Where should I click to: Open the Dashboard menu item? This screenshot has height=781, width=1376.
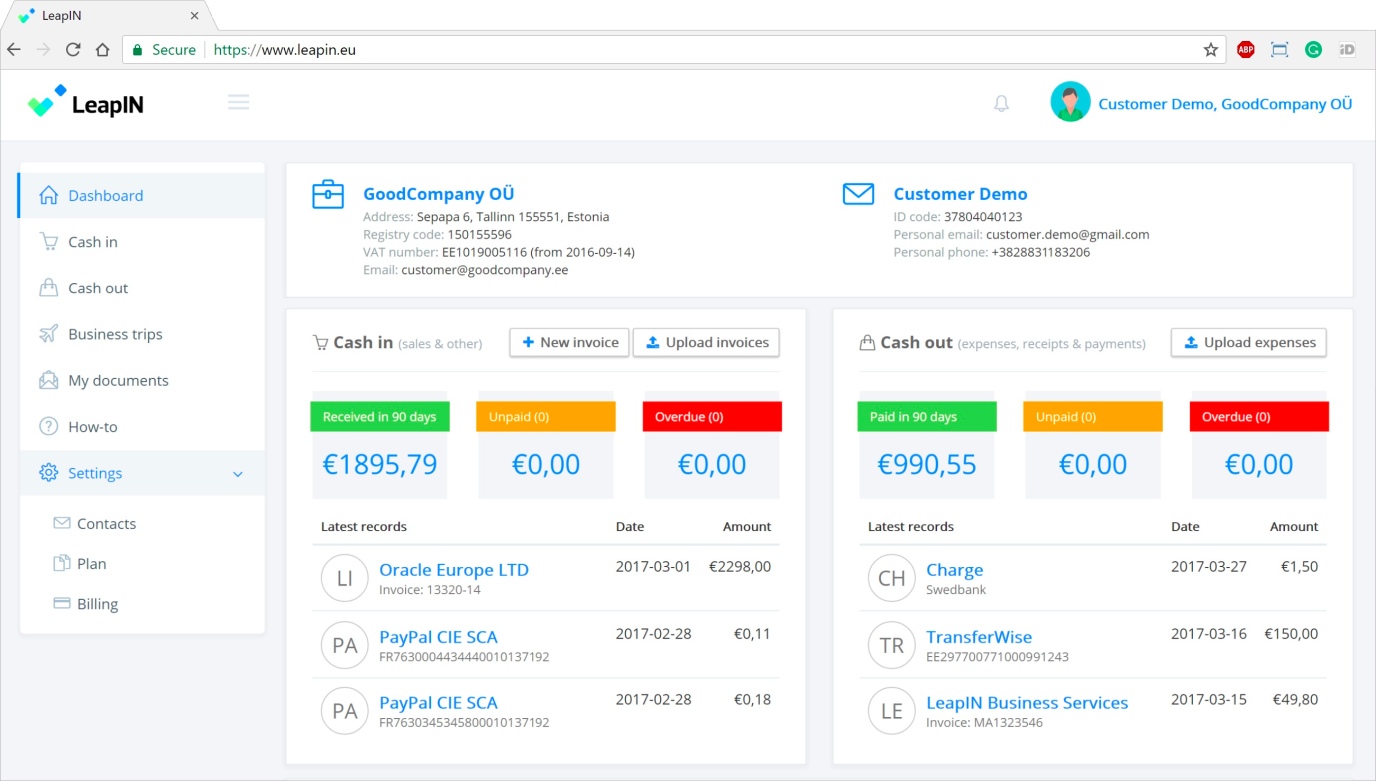142,195
